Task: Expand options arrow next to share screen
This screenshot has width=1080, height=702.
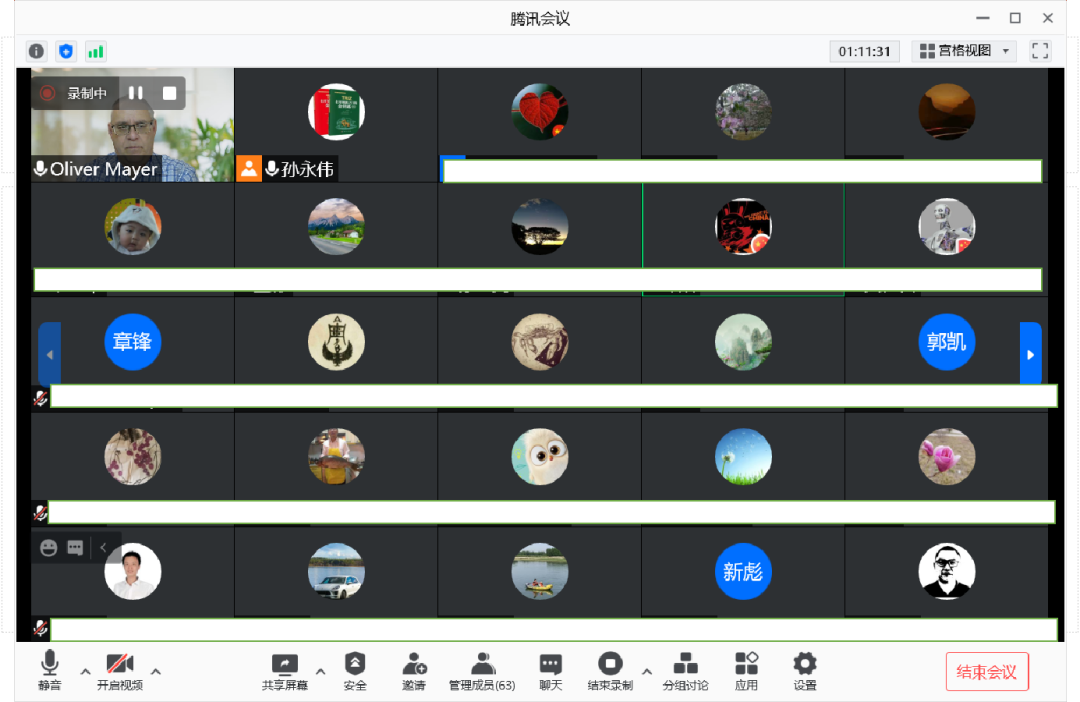Action: click(x=320, y=670)
